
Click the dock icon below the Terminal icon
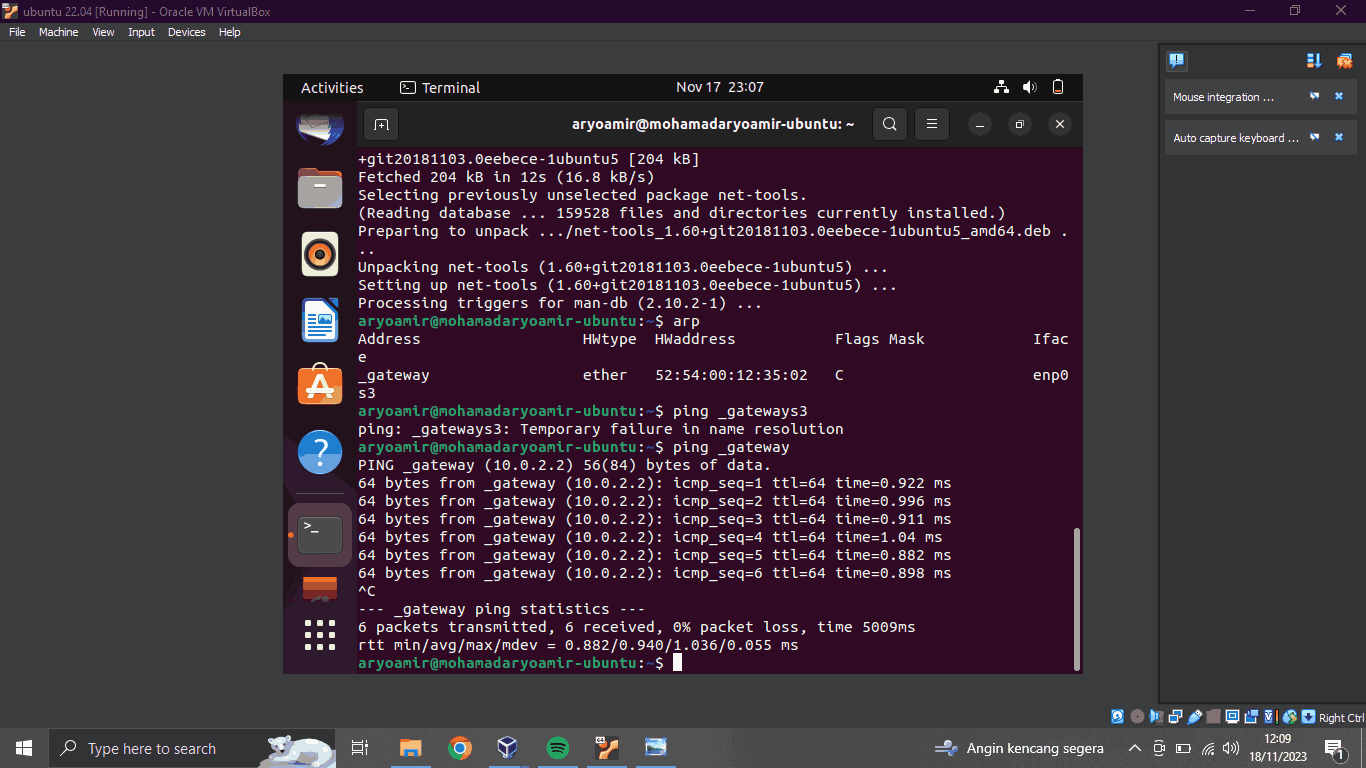coord(320,587)
